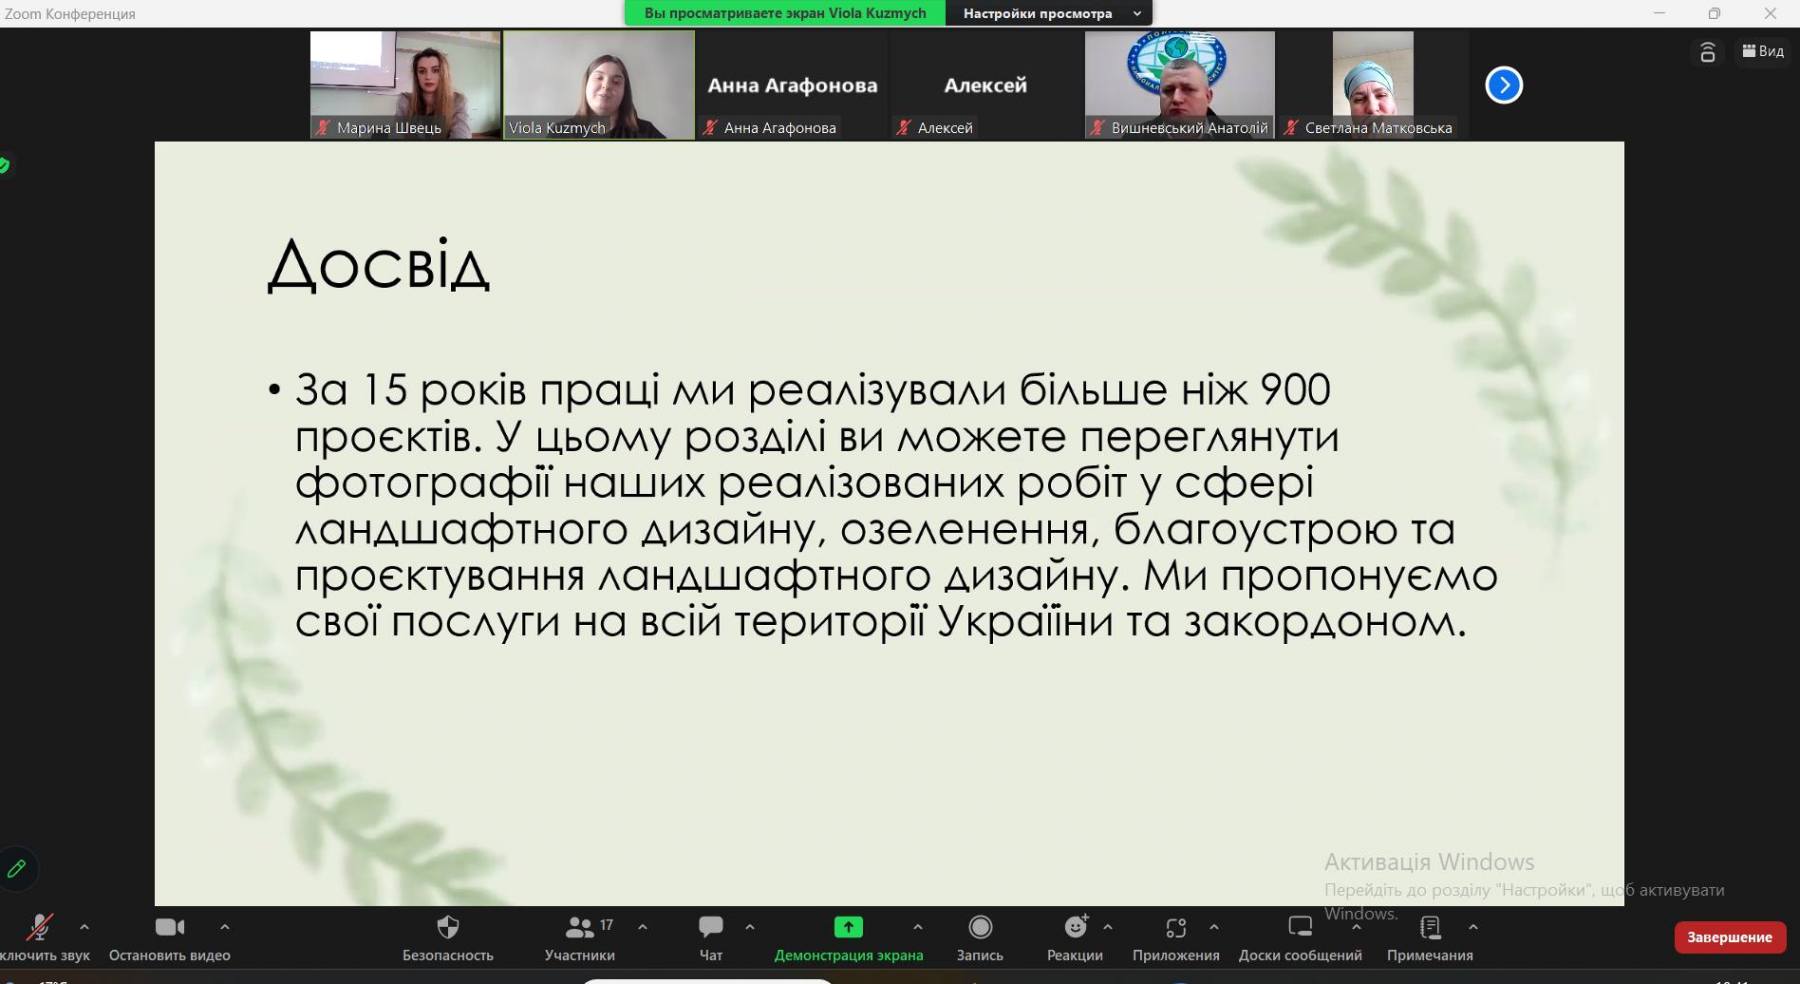Click the green annotation pencil icon
This screenshot has width=1800, height=984.
tap(17, 869)
